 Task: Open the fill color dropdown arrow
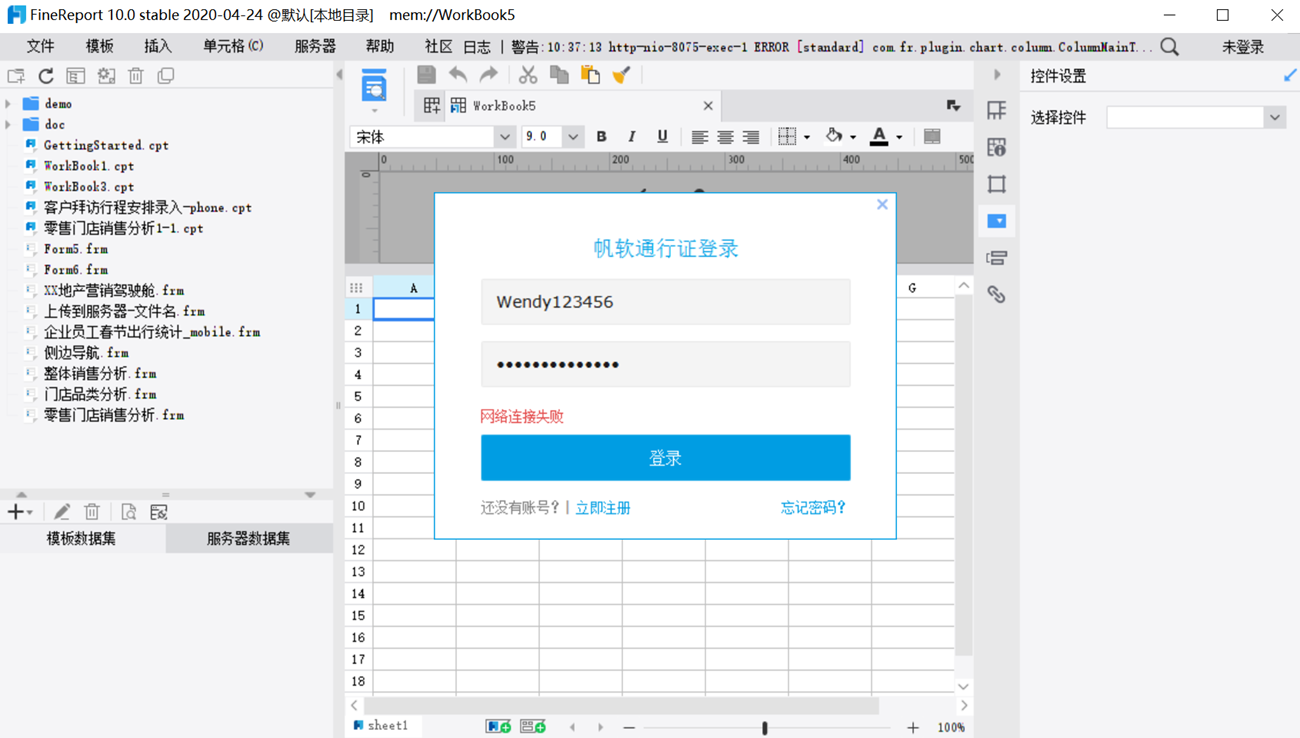[853, 137]
